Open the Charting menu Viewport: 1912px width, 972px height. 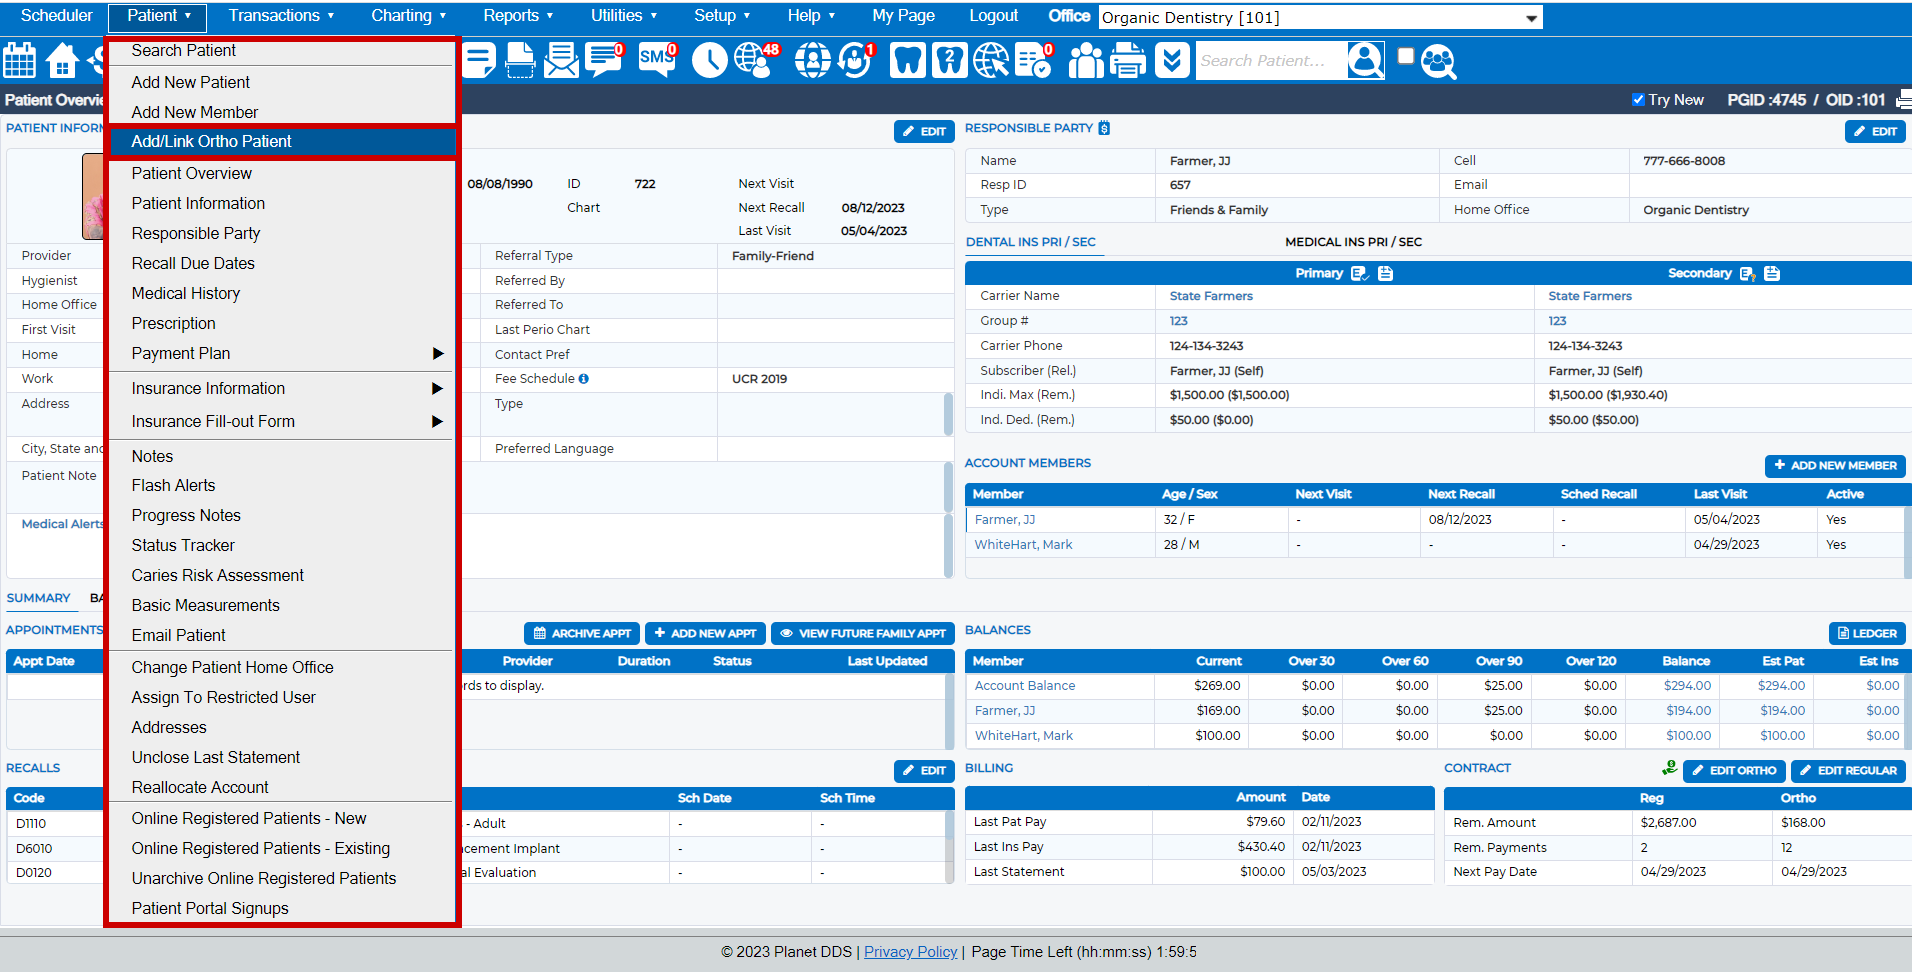coord(409,15)
